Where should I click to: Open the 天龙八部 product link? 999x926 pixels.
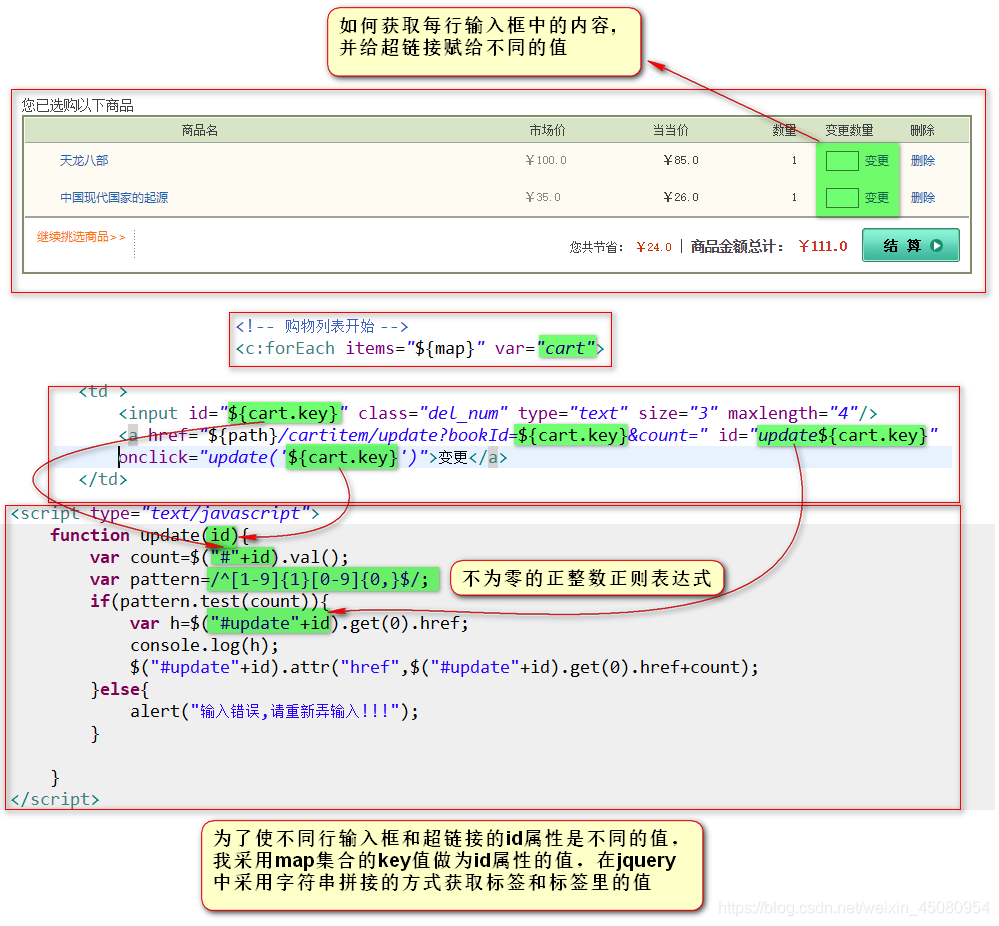83,161
